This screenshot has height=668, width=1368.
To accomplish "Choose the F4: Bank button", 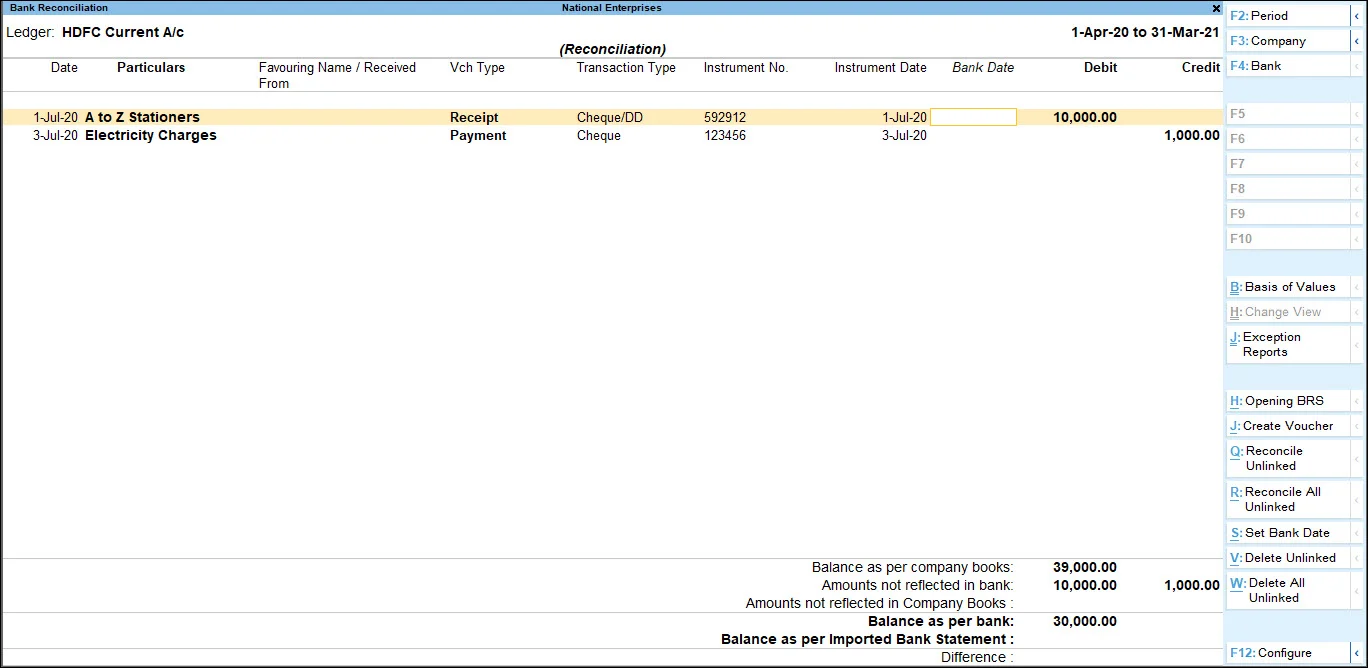I will [1288, 66].
